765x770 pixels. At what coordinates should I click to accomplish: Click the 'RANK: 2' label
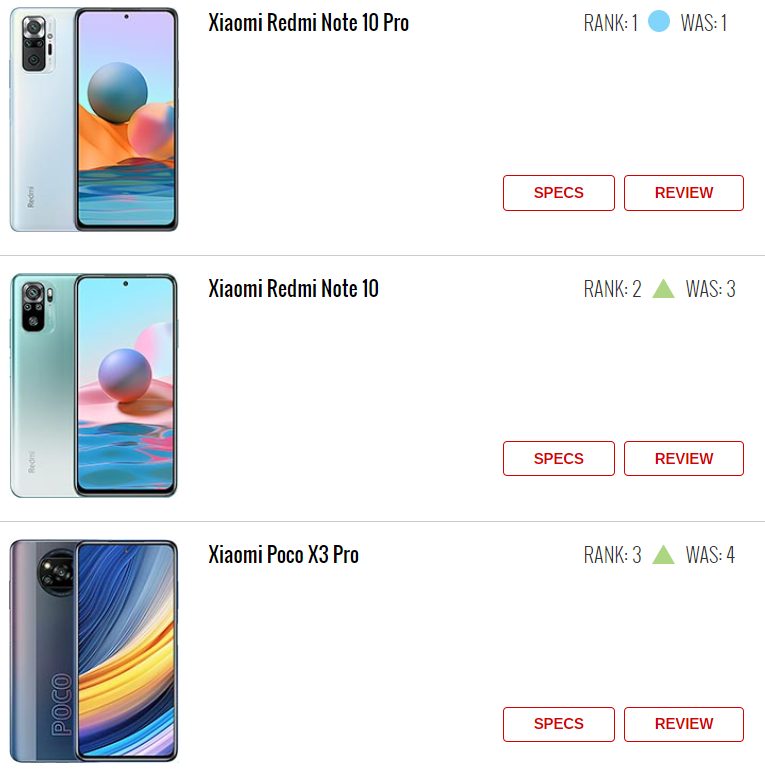612,289
